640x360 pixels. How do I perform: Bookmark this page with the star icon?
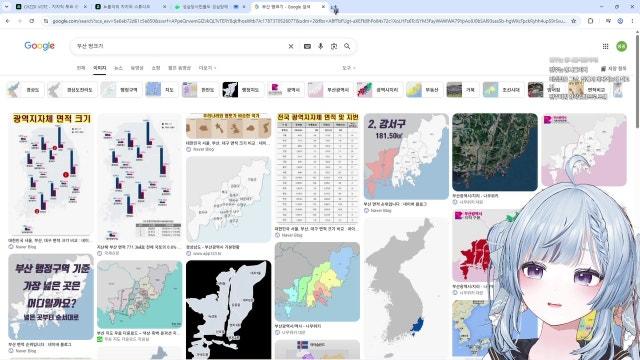point(573,20)
